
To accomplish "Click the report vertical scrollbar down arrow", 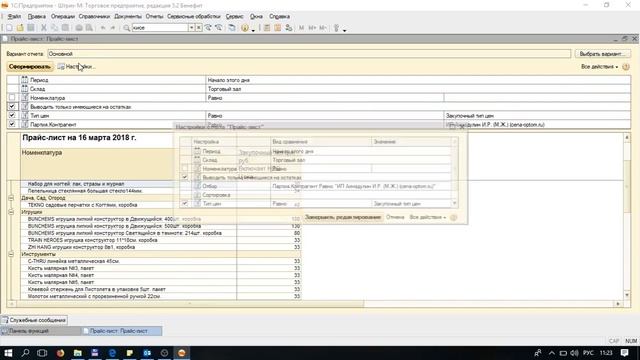I will point(627,295).
